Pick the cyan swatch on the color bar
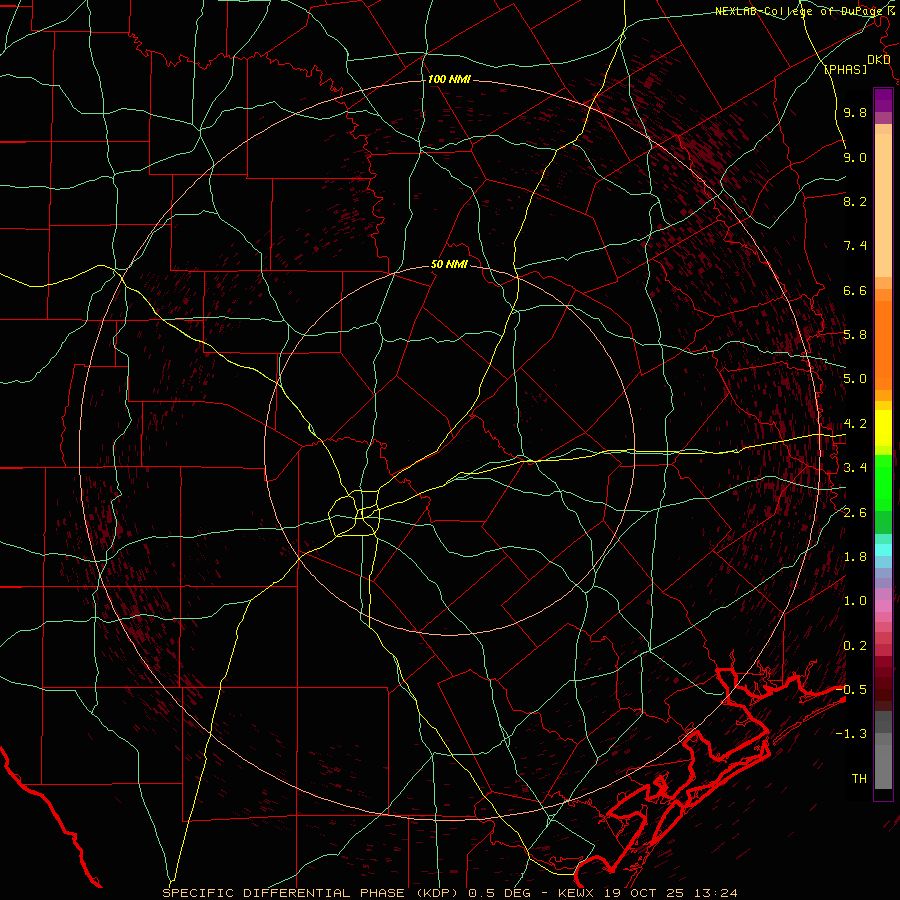This screenshot has height=900, width=900. [x=883, y=550]
